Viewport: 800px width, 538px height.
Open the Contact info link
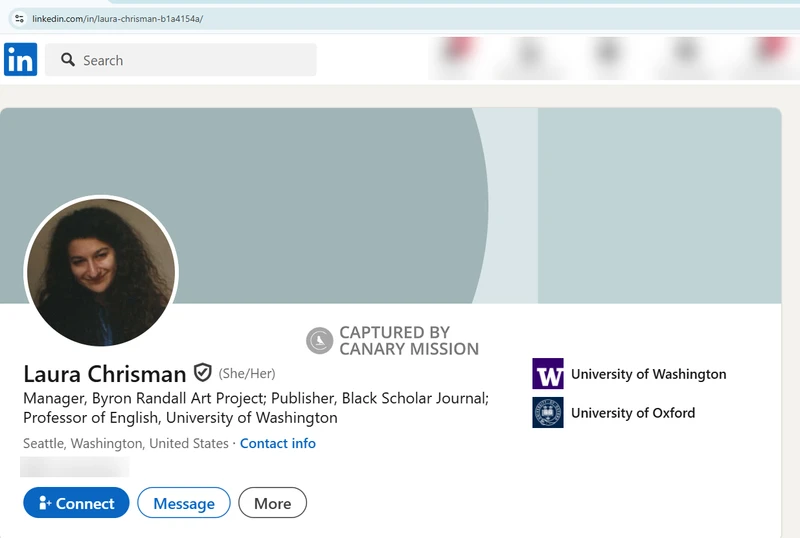pyautogui.click(x=277, y=443)
